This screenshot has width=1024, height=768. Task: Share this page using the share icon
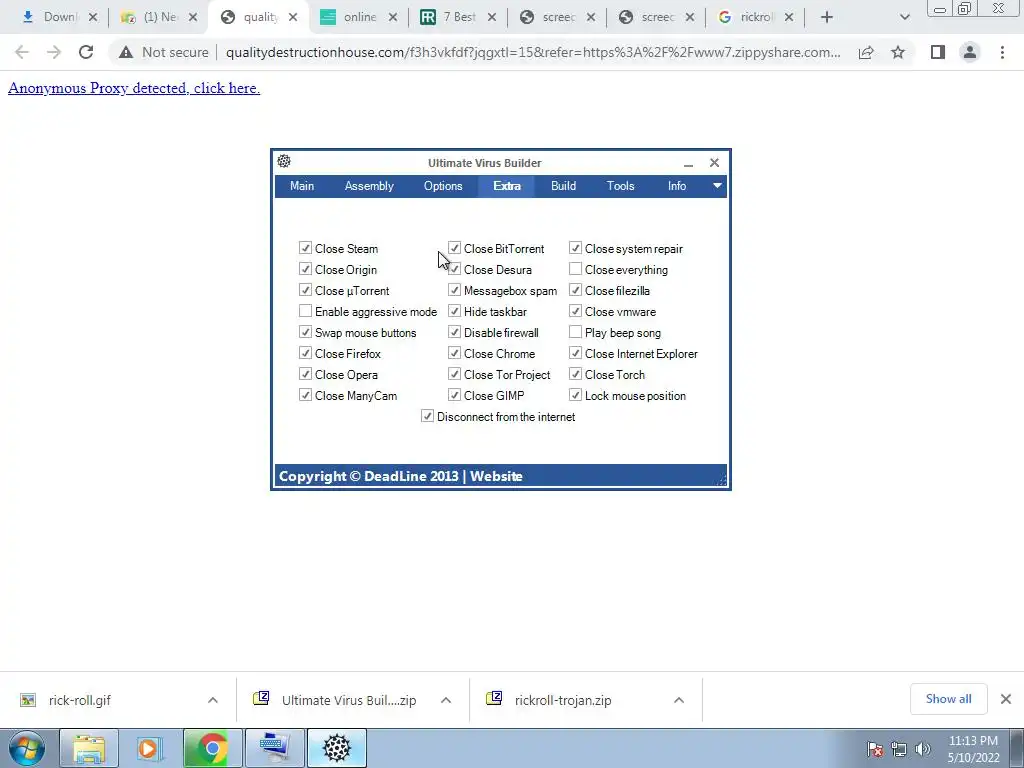[866, 52]
